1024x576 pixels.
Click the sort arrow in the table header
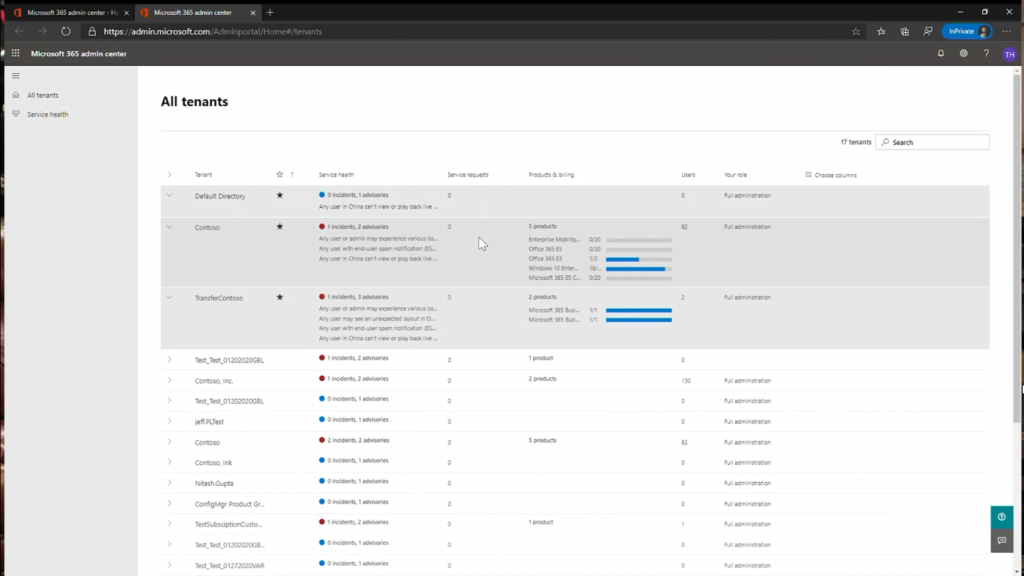(292, 174)
